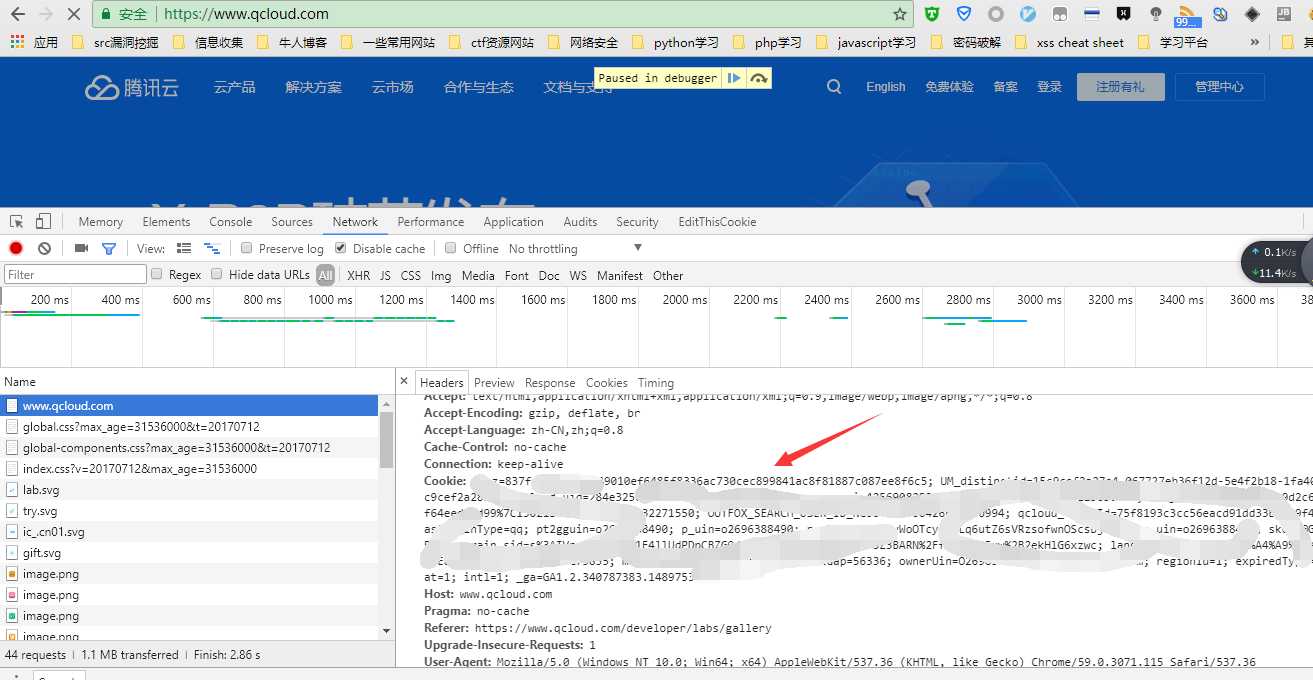Click the blue shield extension icon
1313x680 pixels.
[x=964, y=14]
